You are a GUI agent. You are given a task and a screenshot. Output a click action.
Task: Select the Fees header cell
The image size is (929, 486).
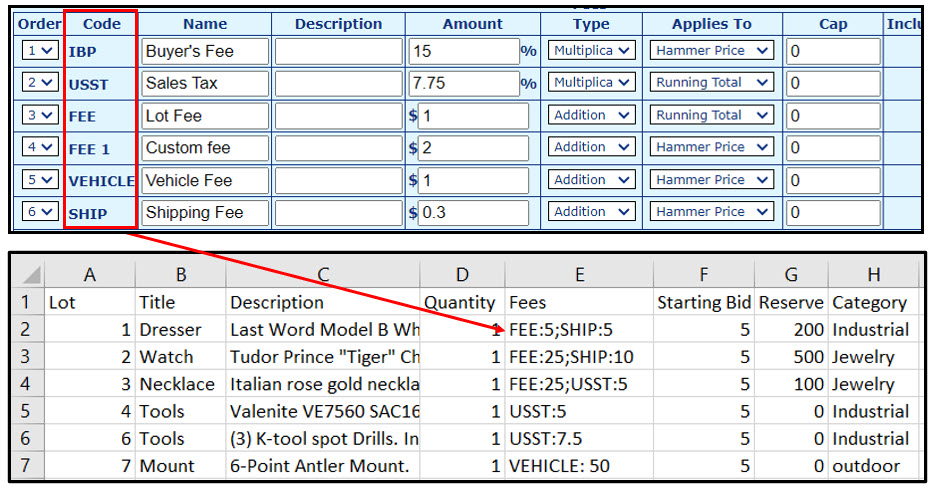(x=579, y=302)
